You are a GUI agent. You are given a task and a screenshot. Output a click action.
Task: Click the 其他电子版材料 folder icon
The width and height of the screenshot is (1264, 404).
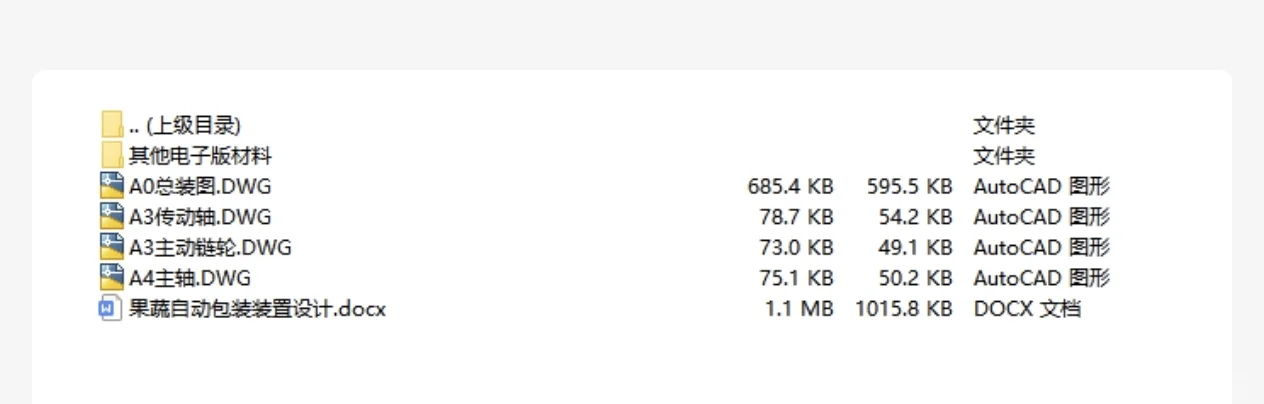[x=112, y=156]
